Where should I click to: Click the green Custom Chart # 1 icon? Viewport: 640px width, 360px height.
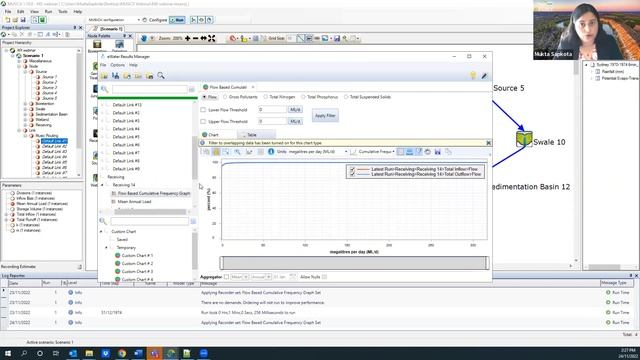point(118,256)
